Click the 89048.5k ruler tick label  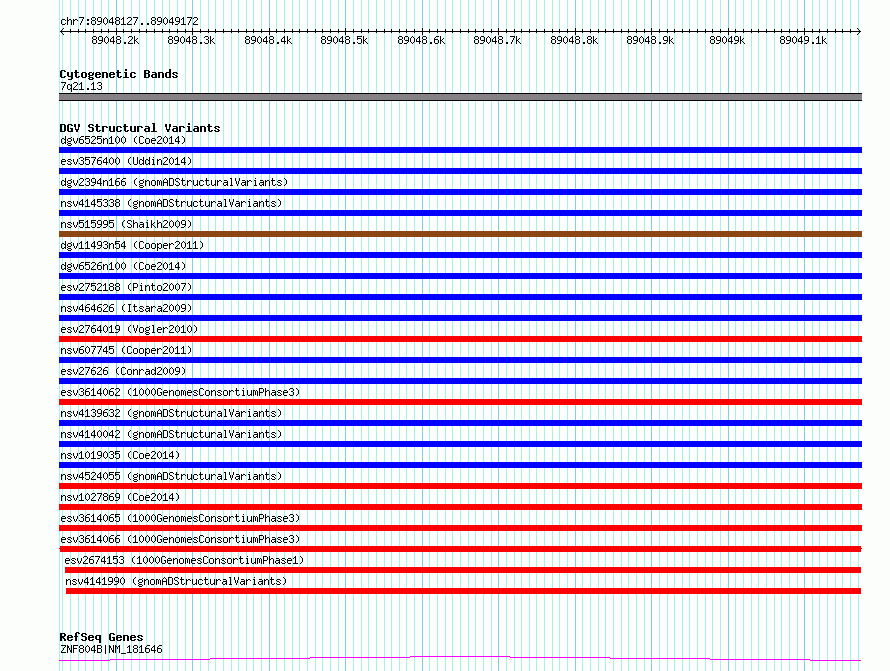tap(344, 40)
